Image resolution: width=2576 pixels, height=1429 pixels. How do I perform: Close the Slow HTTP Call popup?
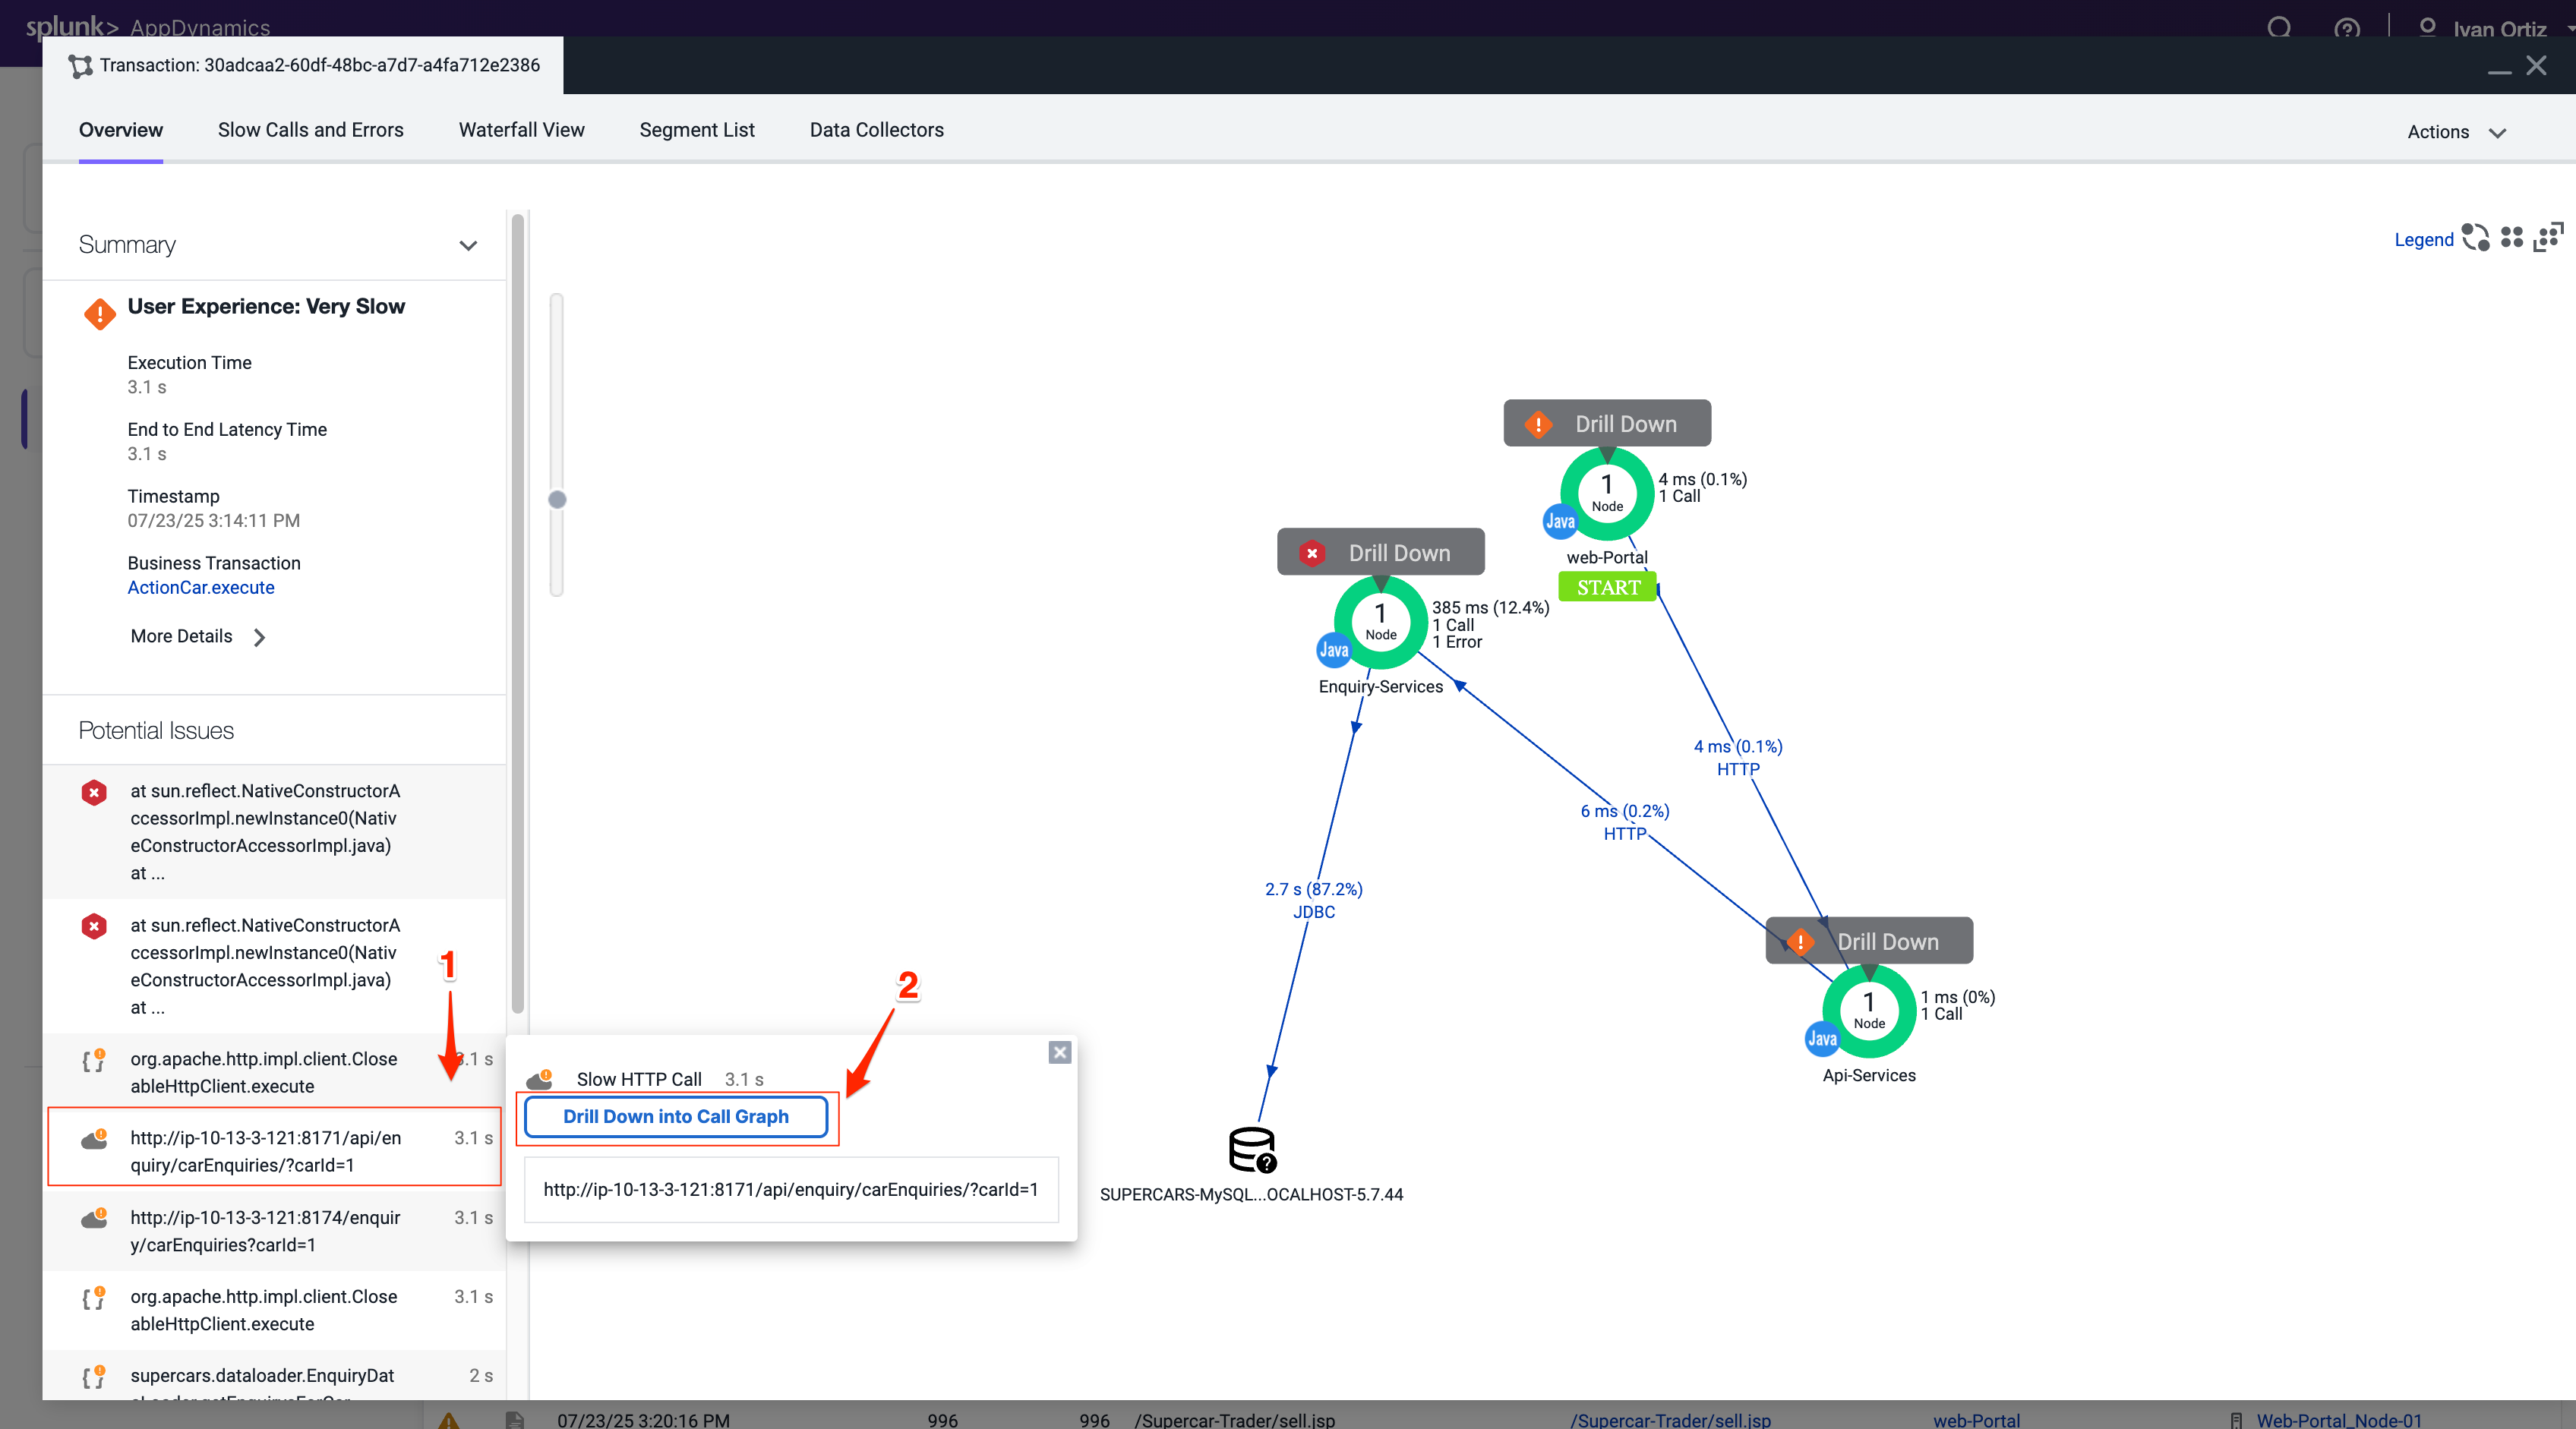click(1060, 1052)
